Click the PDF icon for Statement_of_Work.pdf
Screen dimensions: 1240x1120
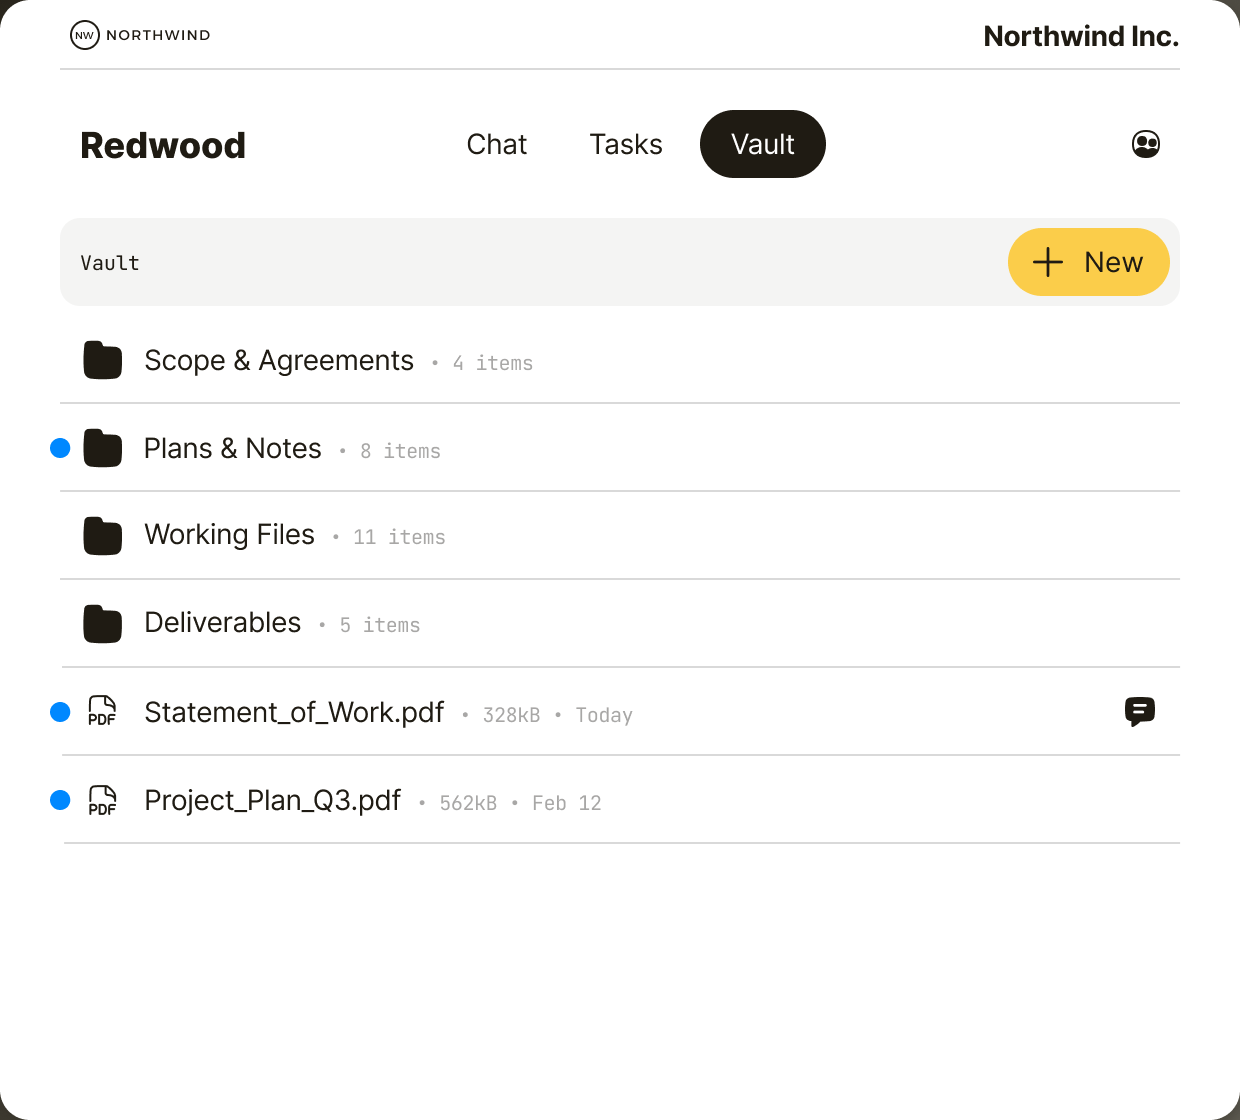point(102,711)
